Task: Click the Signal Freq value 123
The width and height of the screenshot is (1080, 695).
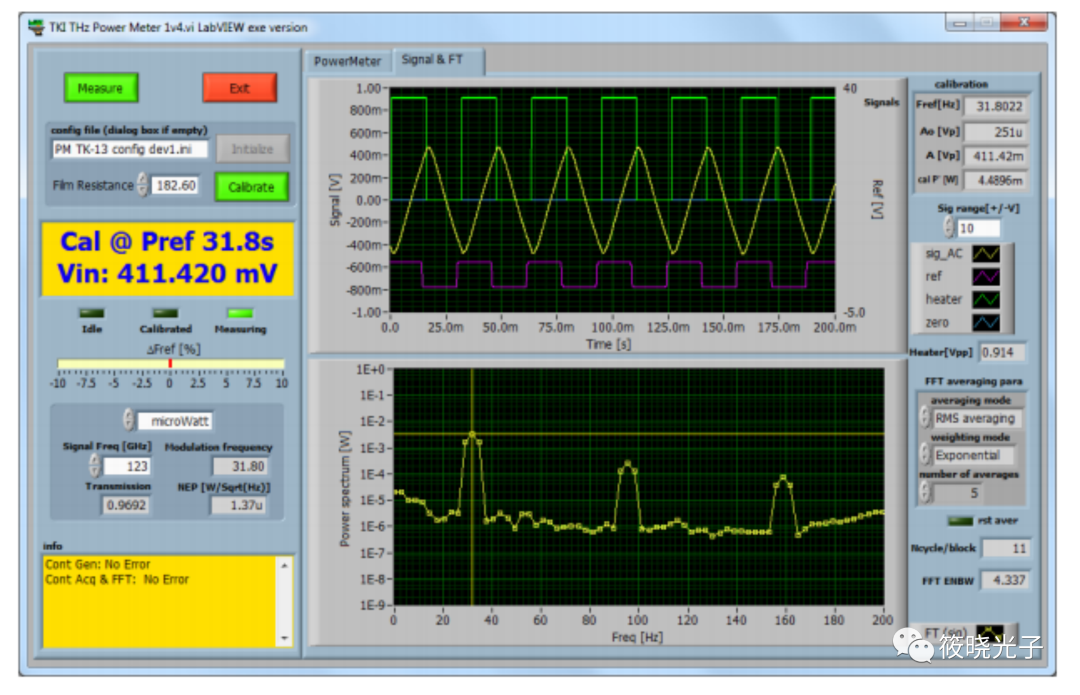Action: coord(127,466)
